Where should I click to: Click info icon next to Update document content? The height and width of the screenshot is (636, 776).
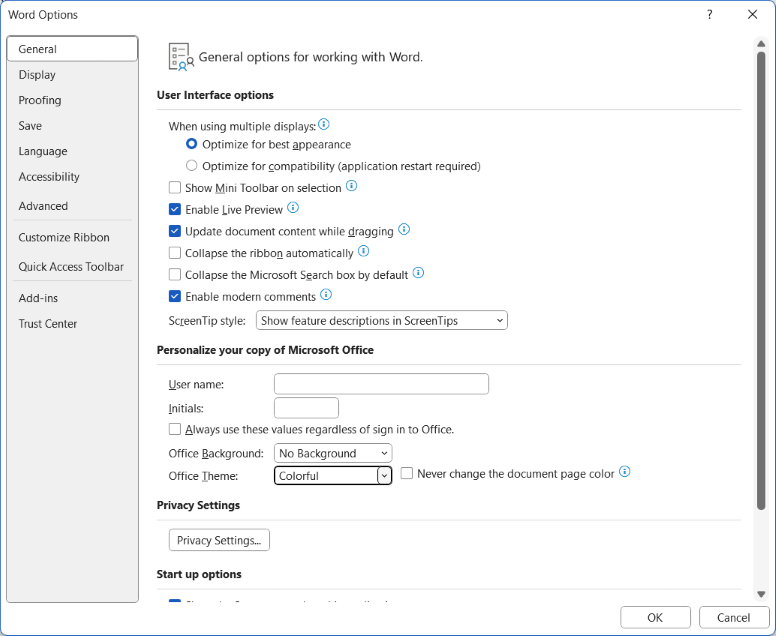pyautogui.click(x=404, y=229)
